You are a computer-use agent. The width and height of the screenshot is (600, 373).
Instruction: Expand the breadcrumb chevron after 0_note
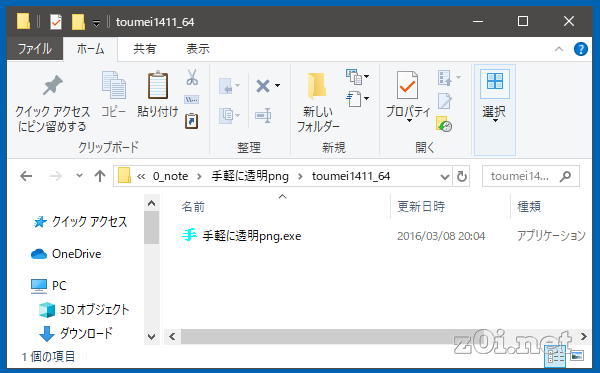point(199,176)
